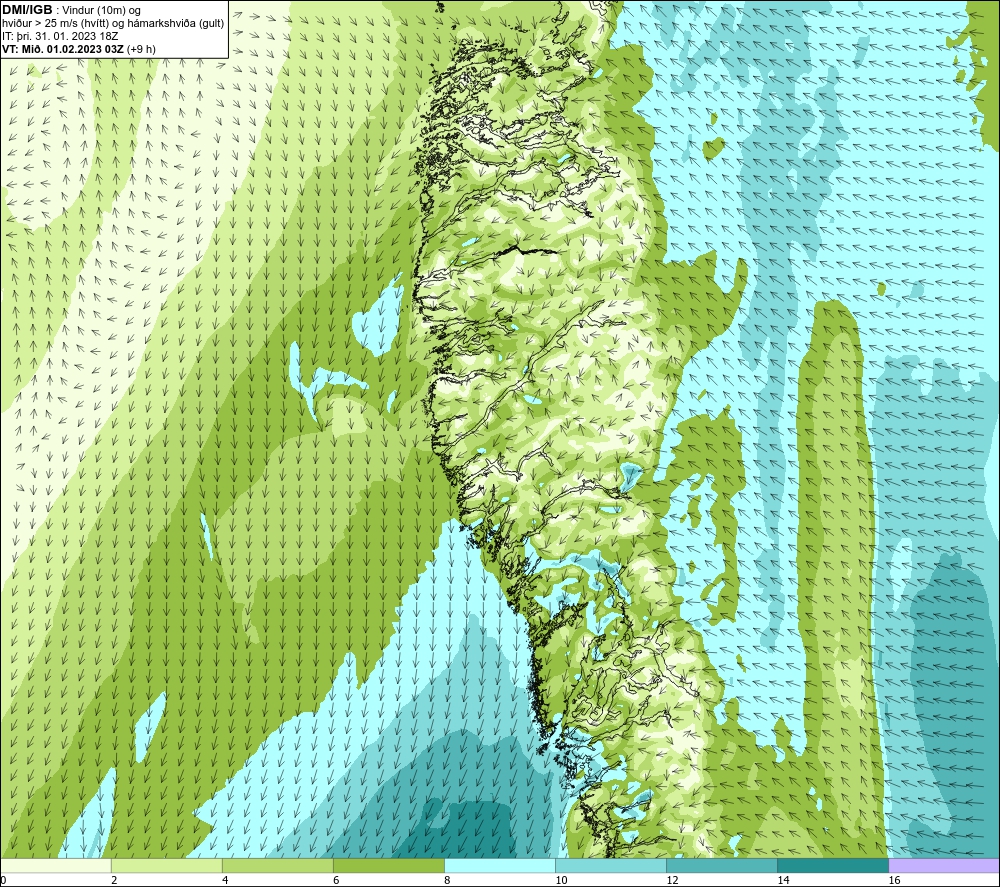This screenshot has width=1000, height=887.
Task: Click the 'IT: þri. 31. 01. 2023 18Z' line
Action: [61, 36]
